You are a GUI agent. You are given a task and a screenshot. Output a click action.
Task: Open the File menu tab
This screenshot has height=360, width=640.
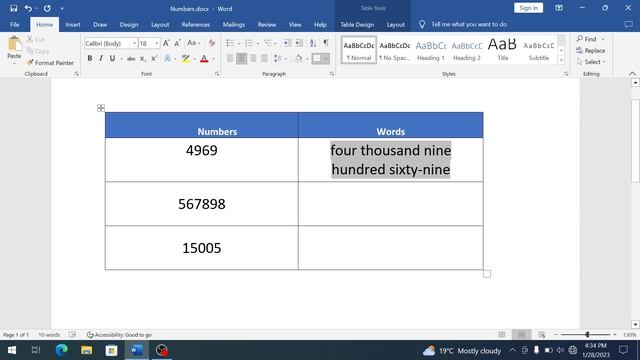15,24
